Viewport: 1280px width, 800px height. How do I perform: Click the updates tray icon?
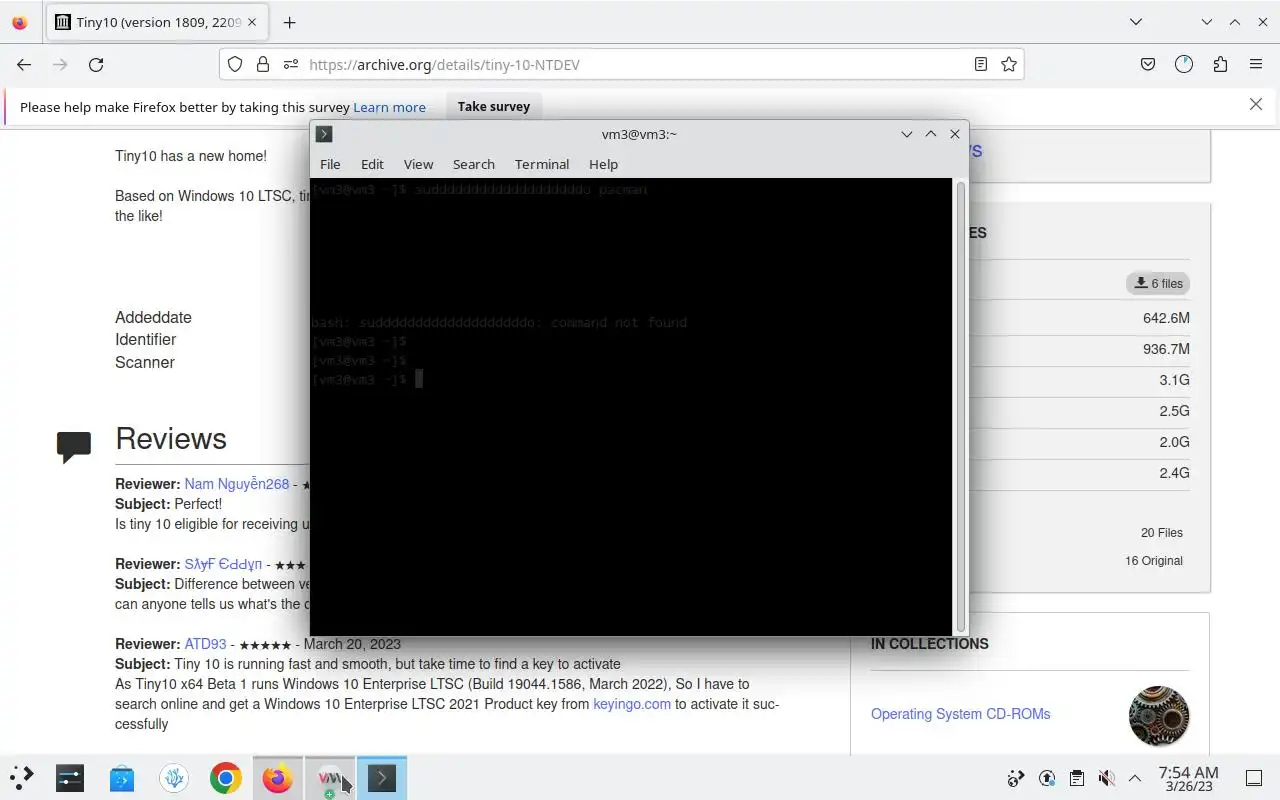(1047, 778)
